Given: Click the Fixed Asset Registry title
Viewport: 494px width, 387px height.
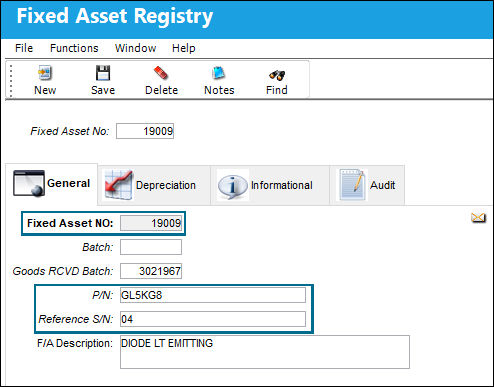Looking at the screenshot, I should click(x=115, y=16).
